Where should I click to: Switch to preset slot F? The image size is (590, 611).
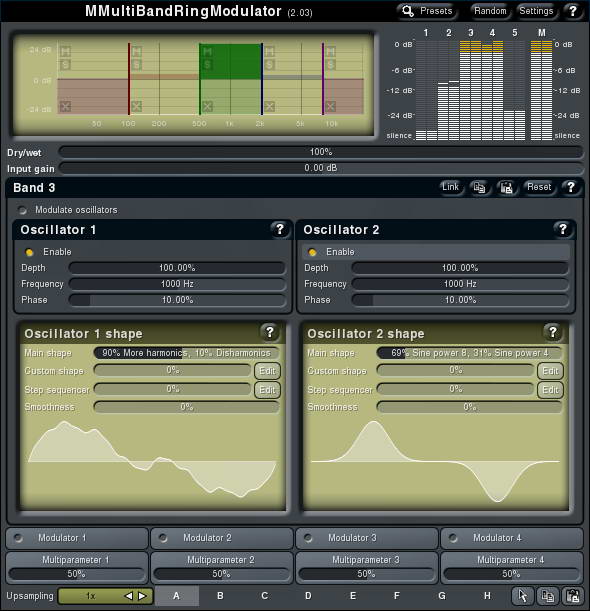[x=397, y=596]
